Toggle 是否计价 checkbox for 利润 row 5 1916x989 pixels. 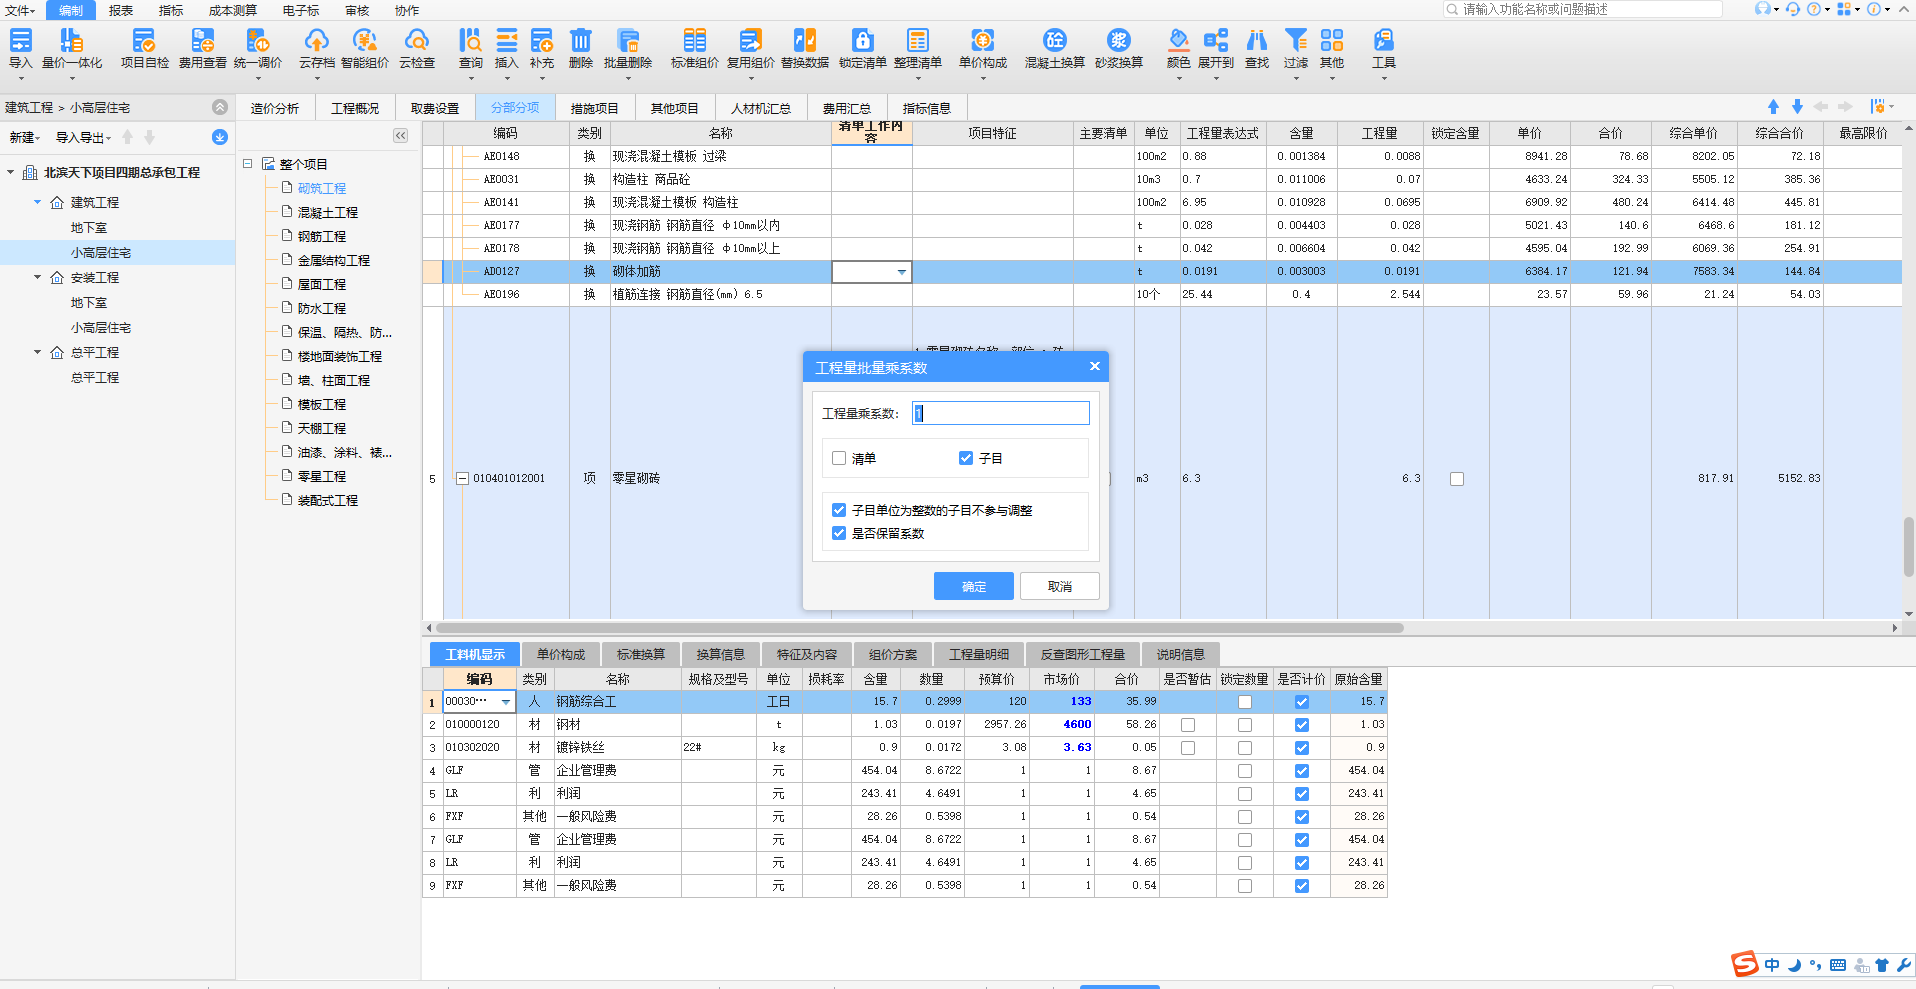[x=1302, y=794]
